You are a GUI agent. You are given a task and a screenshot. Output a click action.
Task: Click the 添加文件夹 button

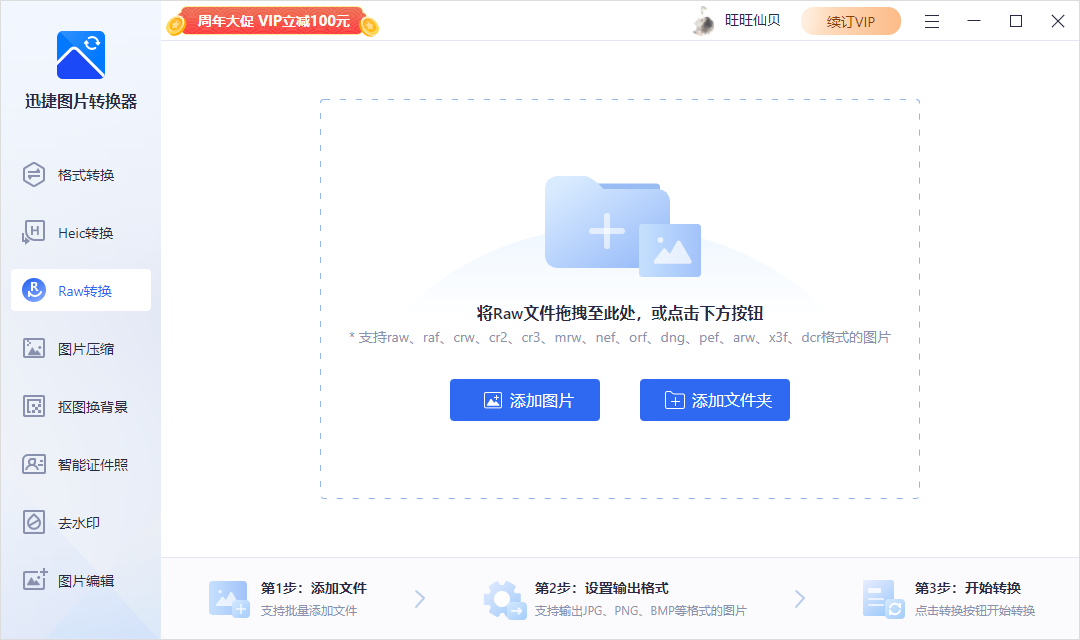pyautogui.click(x=714, y=400)
